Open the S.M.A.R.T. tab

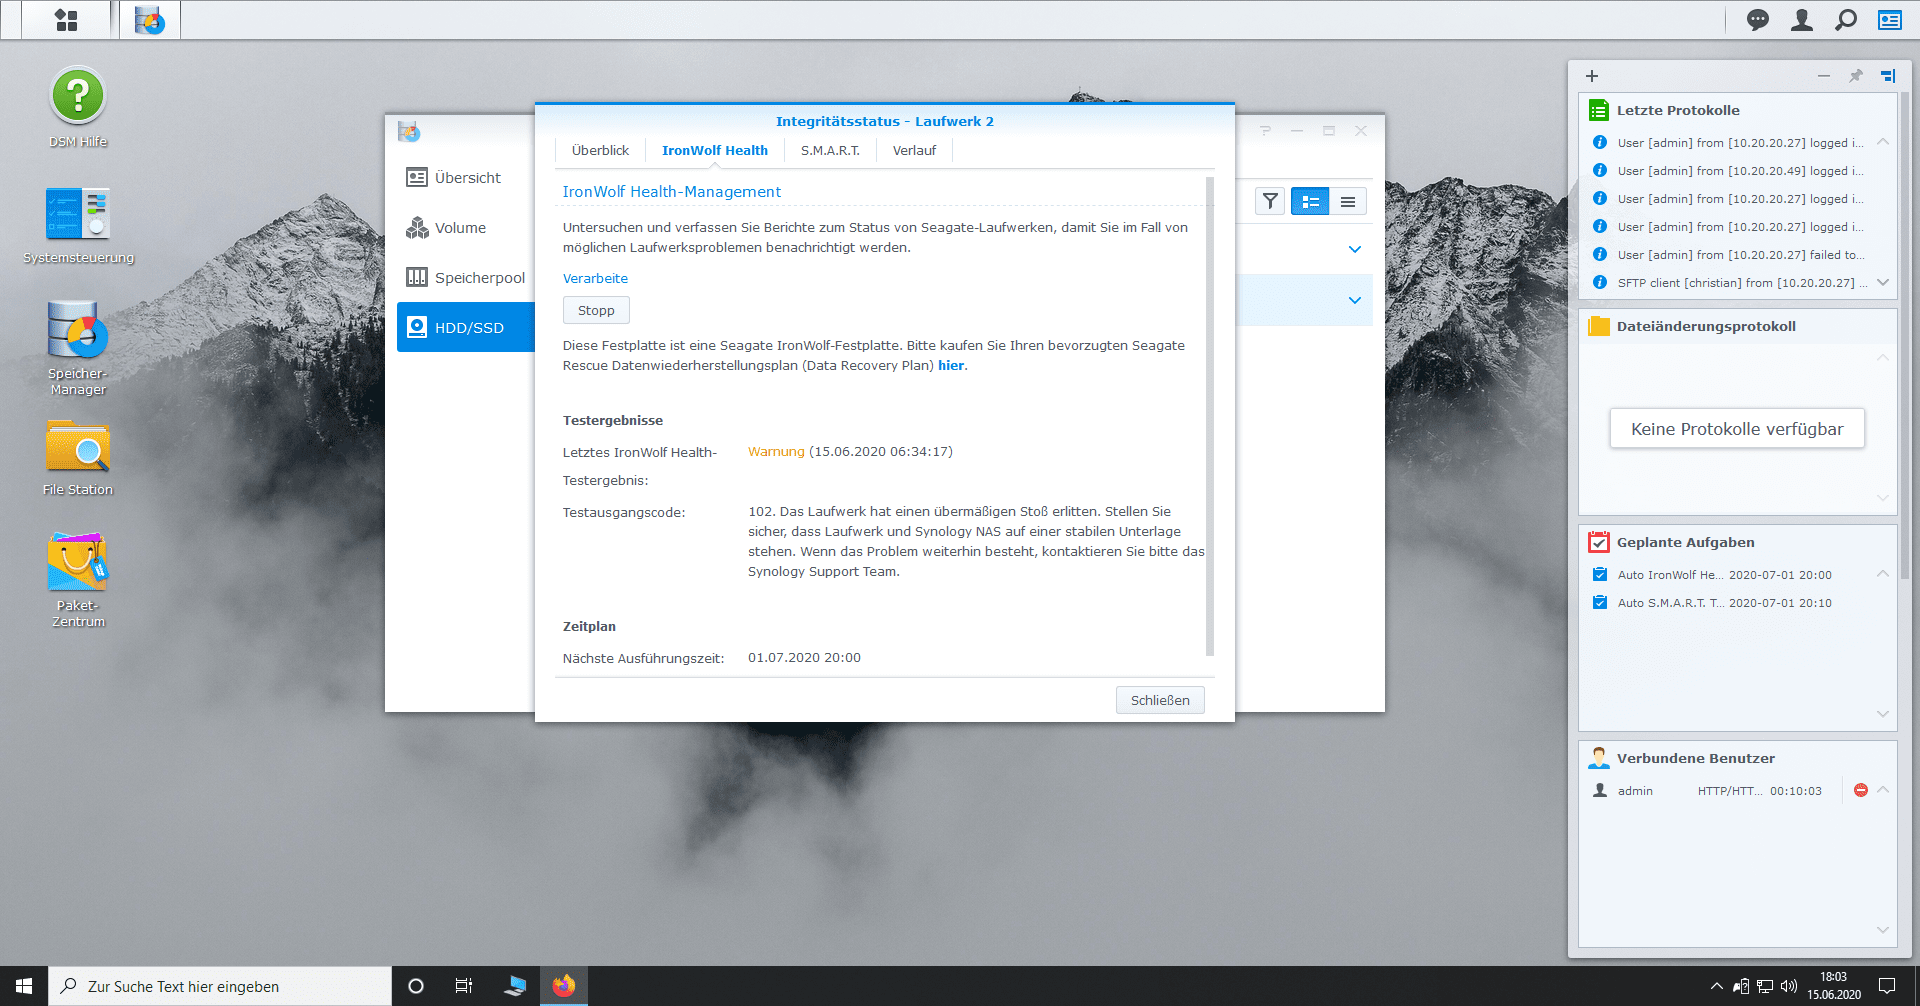(x=830, y=150)
